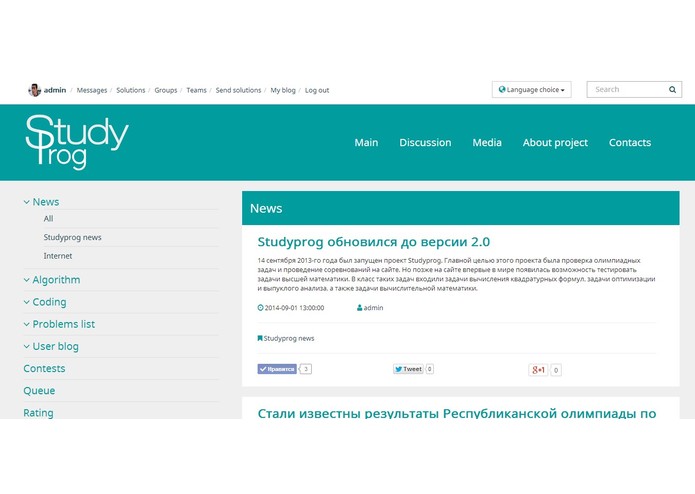Image resolution: width=695 pixels, height=494 pixels.
Task: Select All under News
Action: [48, 218]
